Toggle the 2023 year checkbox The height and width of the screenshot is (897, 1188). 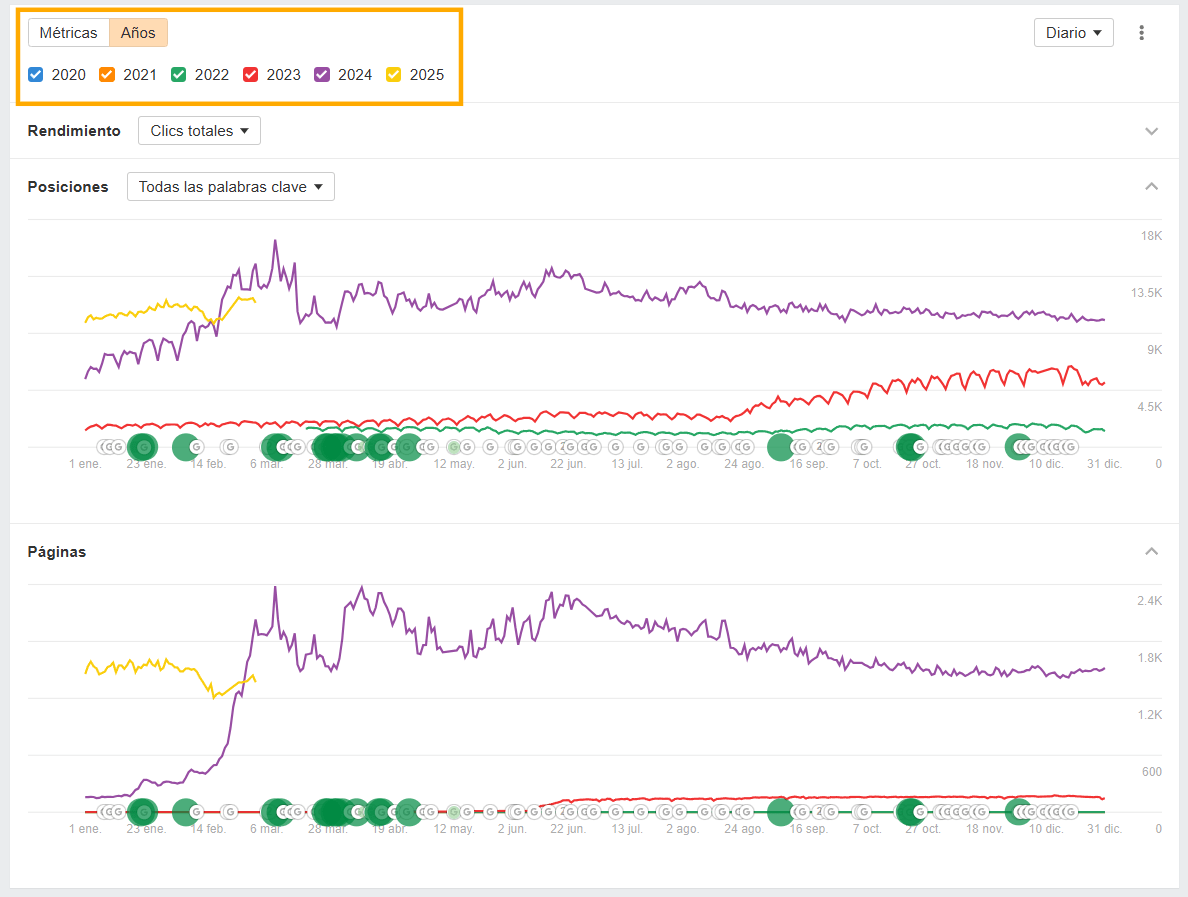[251, 74]
